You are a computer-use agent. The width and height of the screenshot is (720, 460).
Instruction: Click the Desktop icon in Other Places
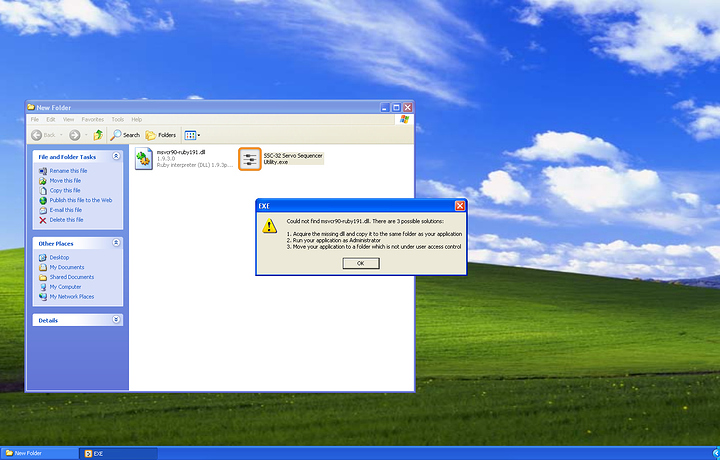[x=43, y=258]
